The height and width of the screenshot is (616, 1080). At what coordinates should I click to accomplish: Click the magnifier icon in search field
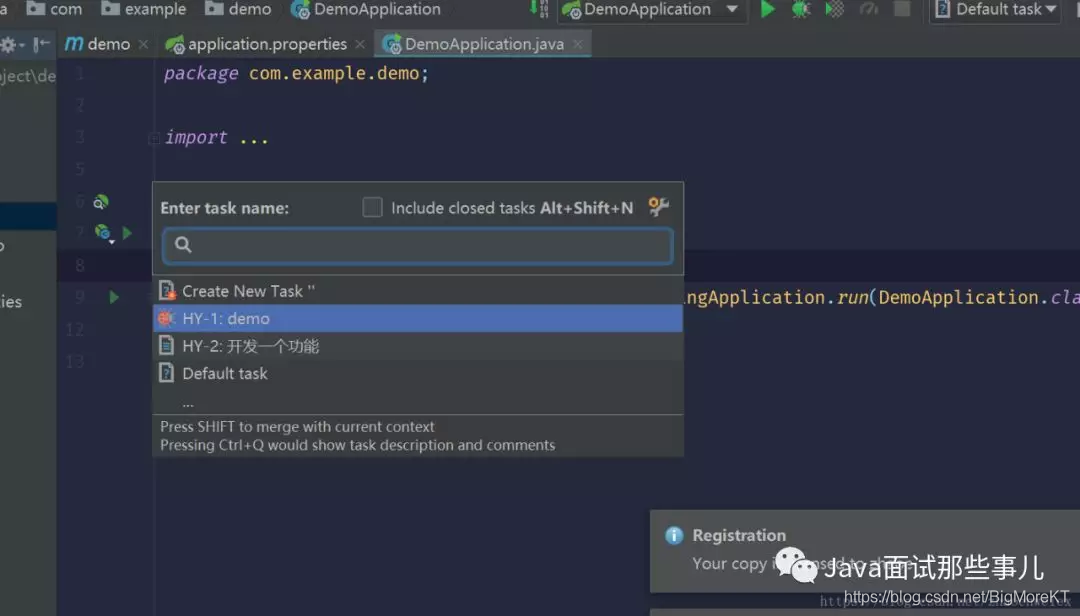pos(183,245)
